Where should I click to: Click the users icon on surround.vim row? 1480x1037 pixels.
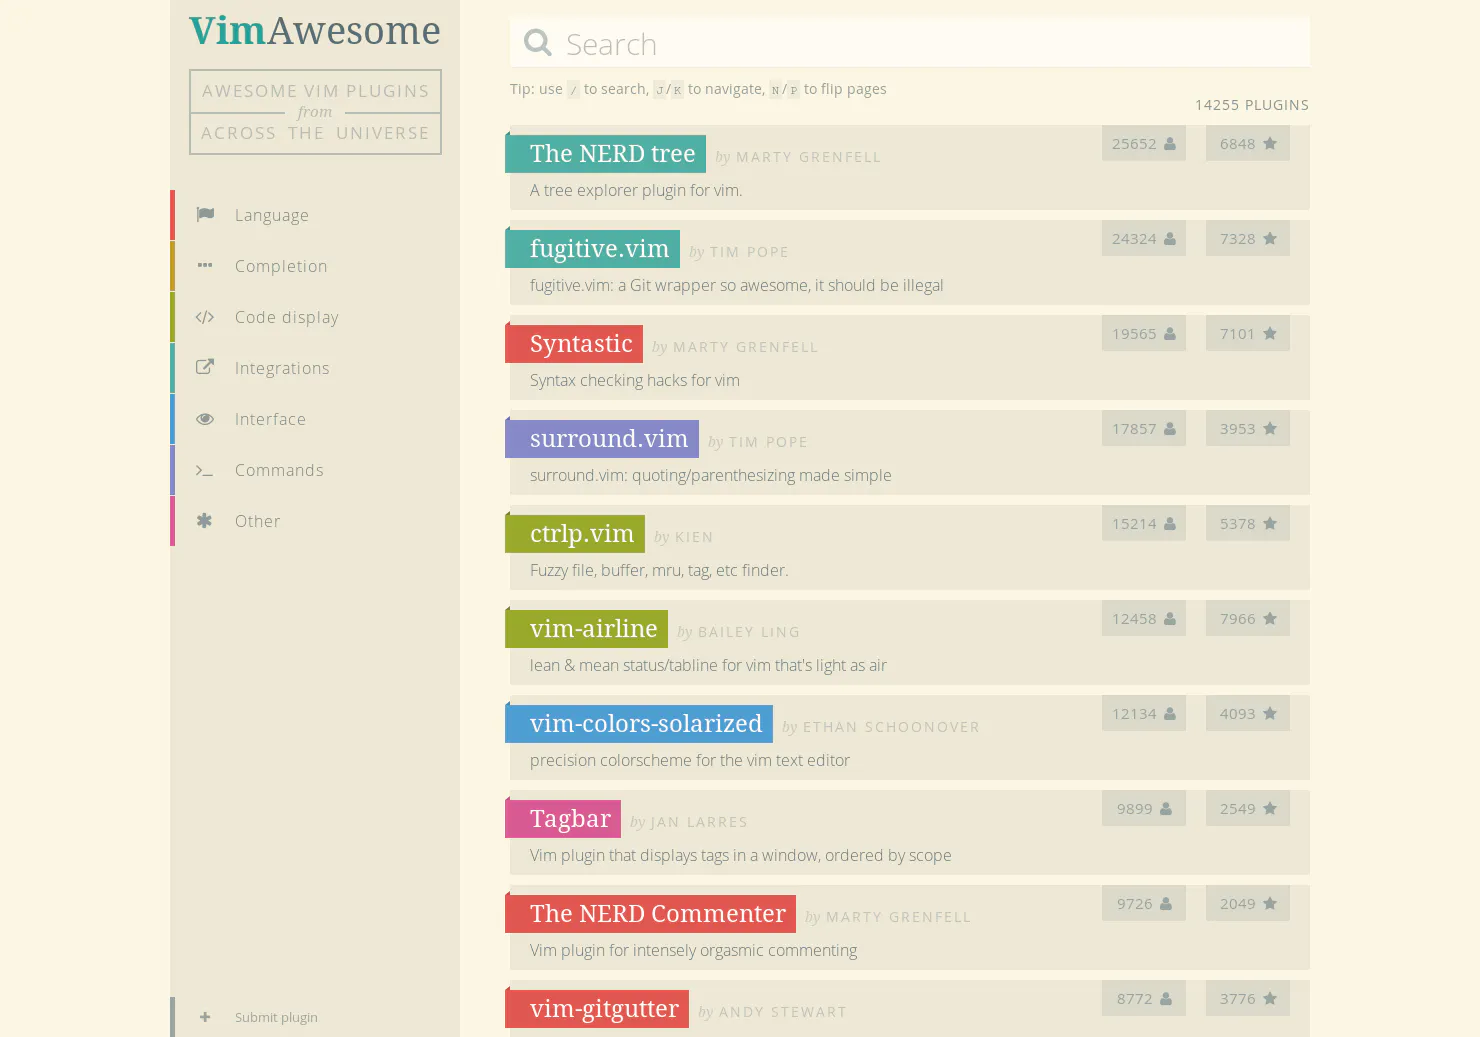1170,429
